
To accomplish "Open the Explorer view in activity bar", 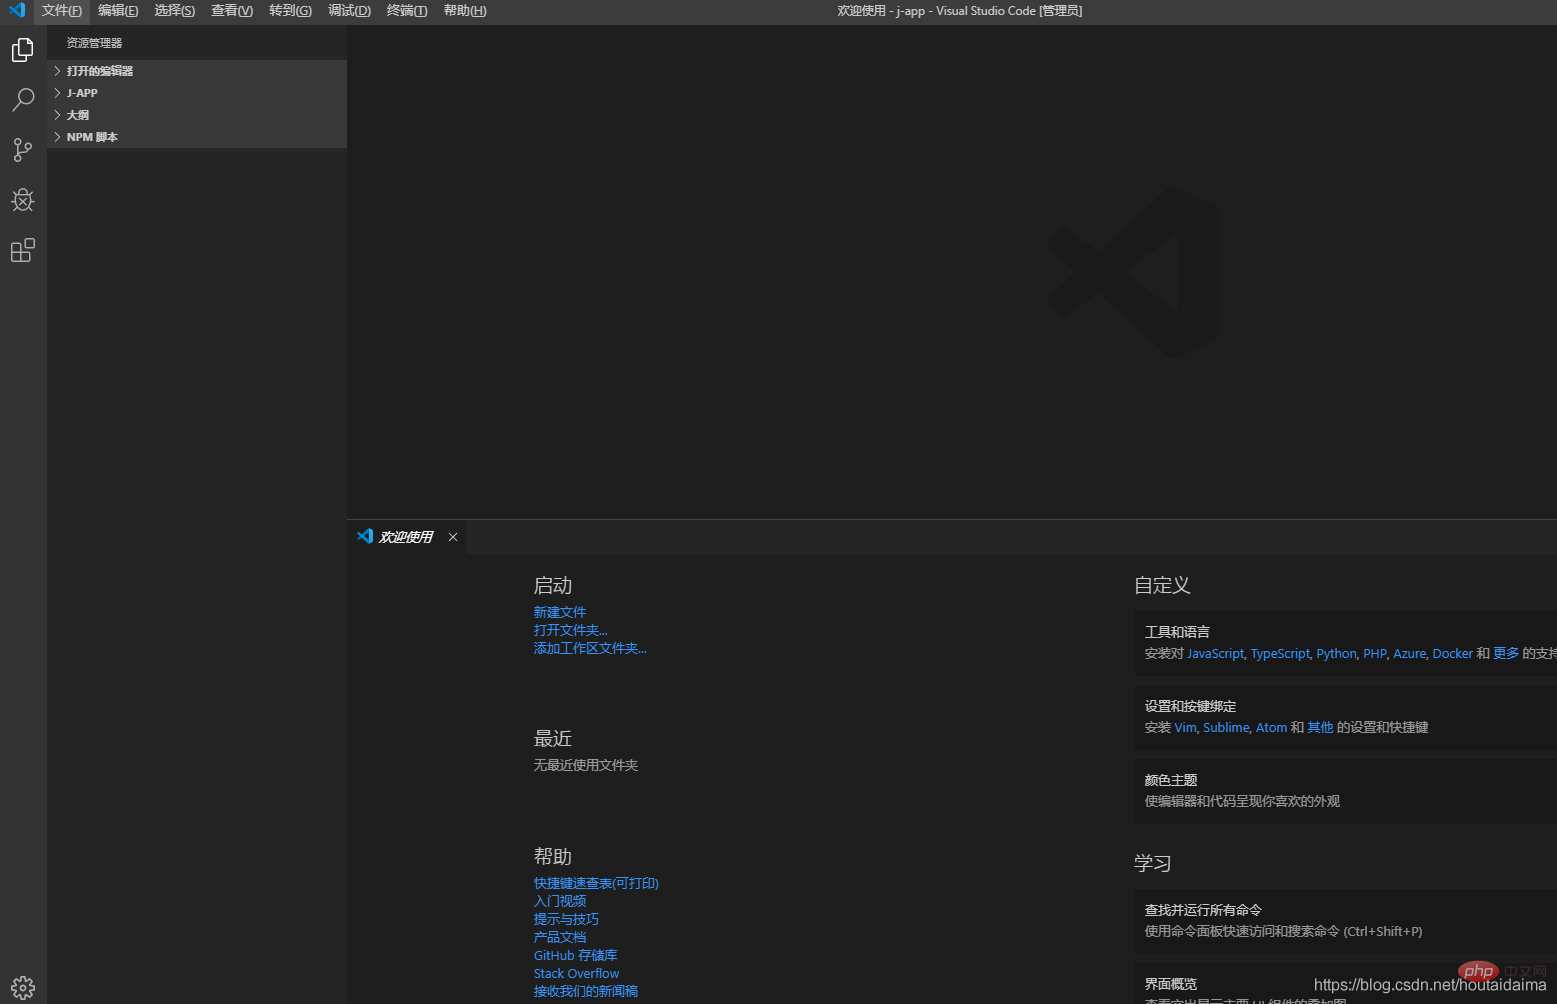I will pyautogui.click(x=23, y=50).
